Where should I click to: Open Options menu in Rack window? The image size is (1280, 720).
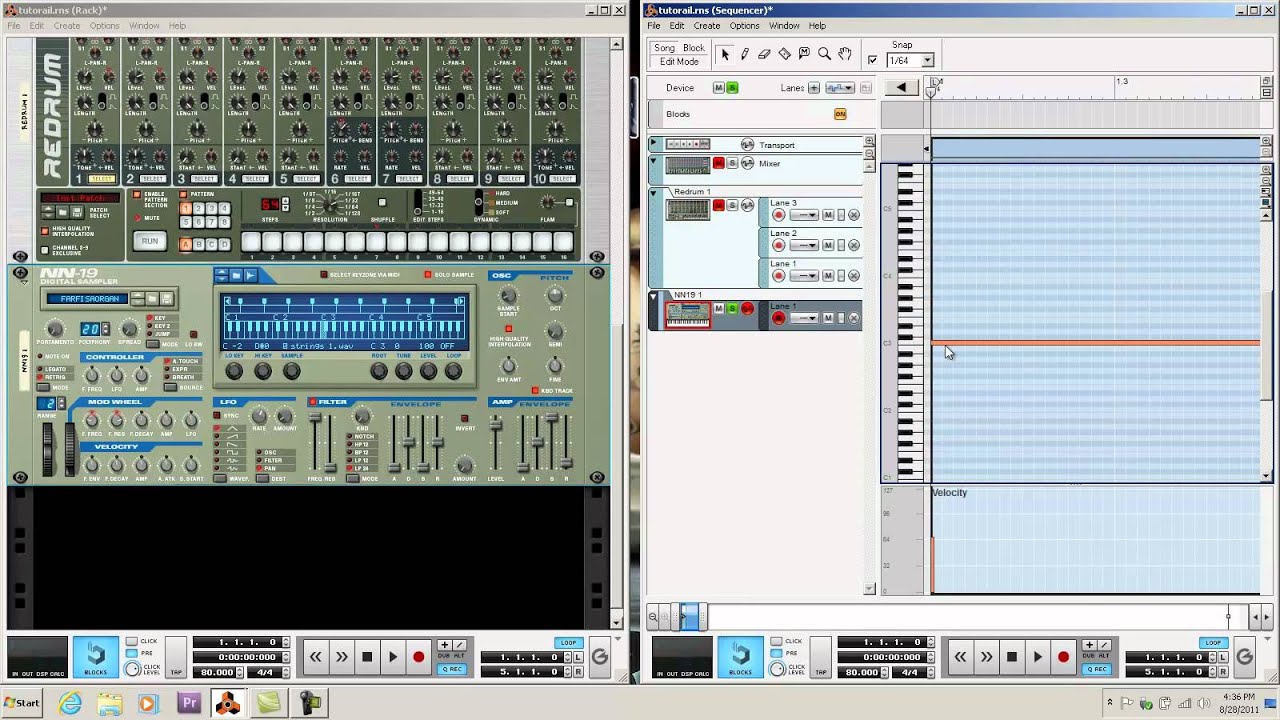click(x=104, y=26)
